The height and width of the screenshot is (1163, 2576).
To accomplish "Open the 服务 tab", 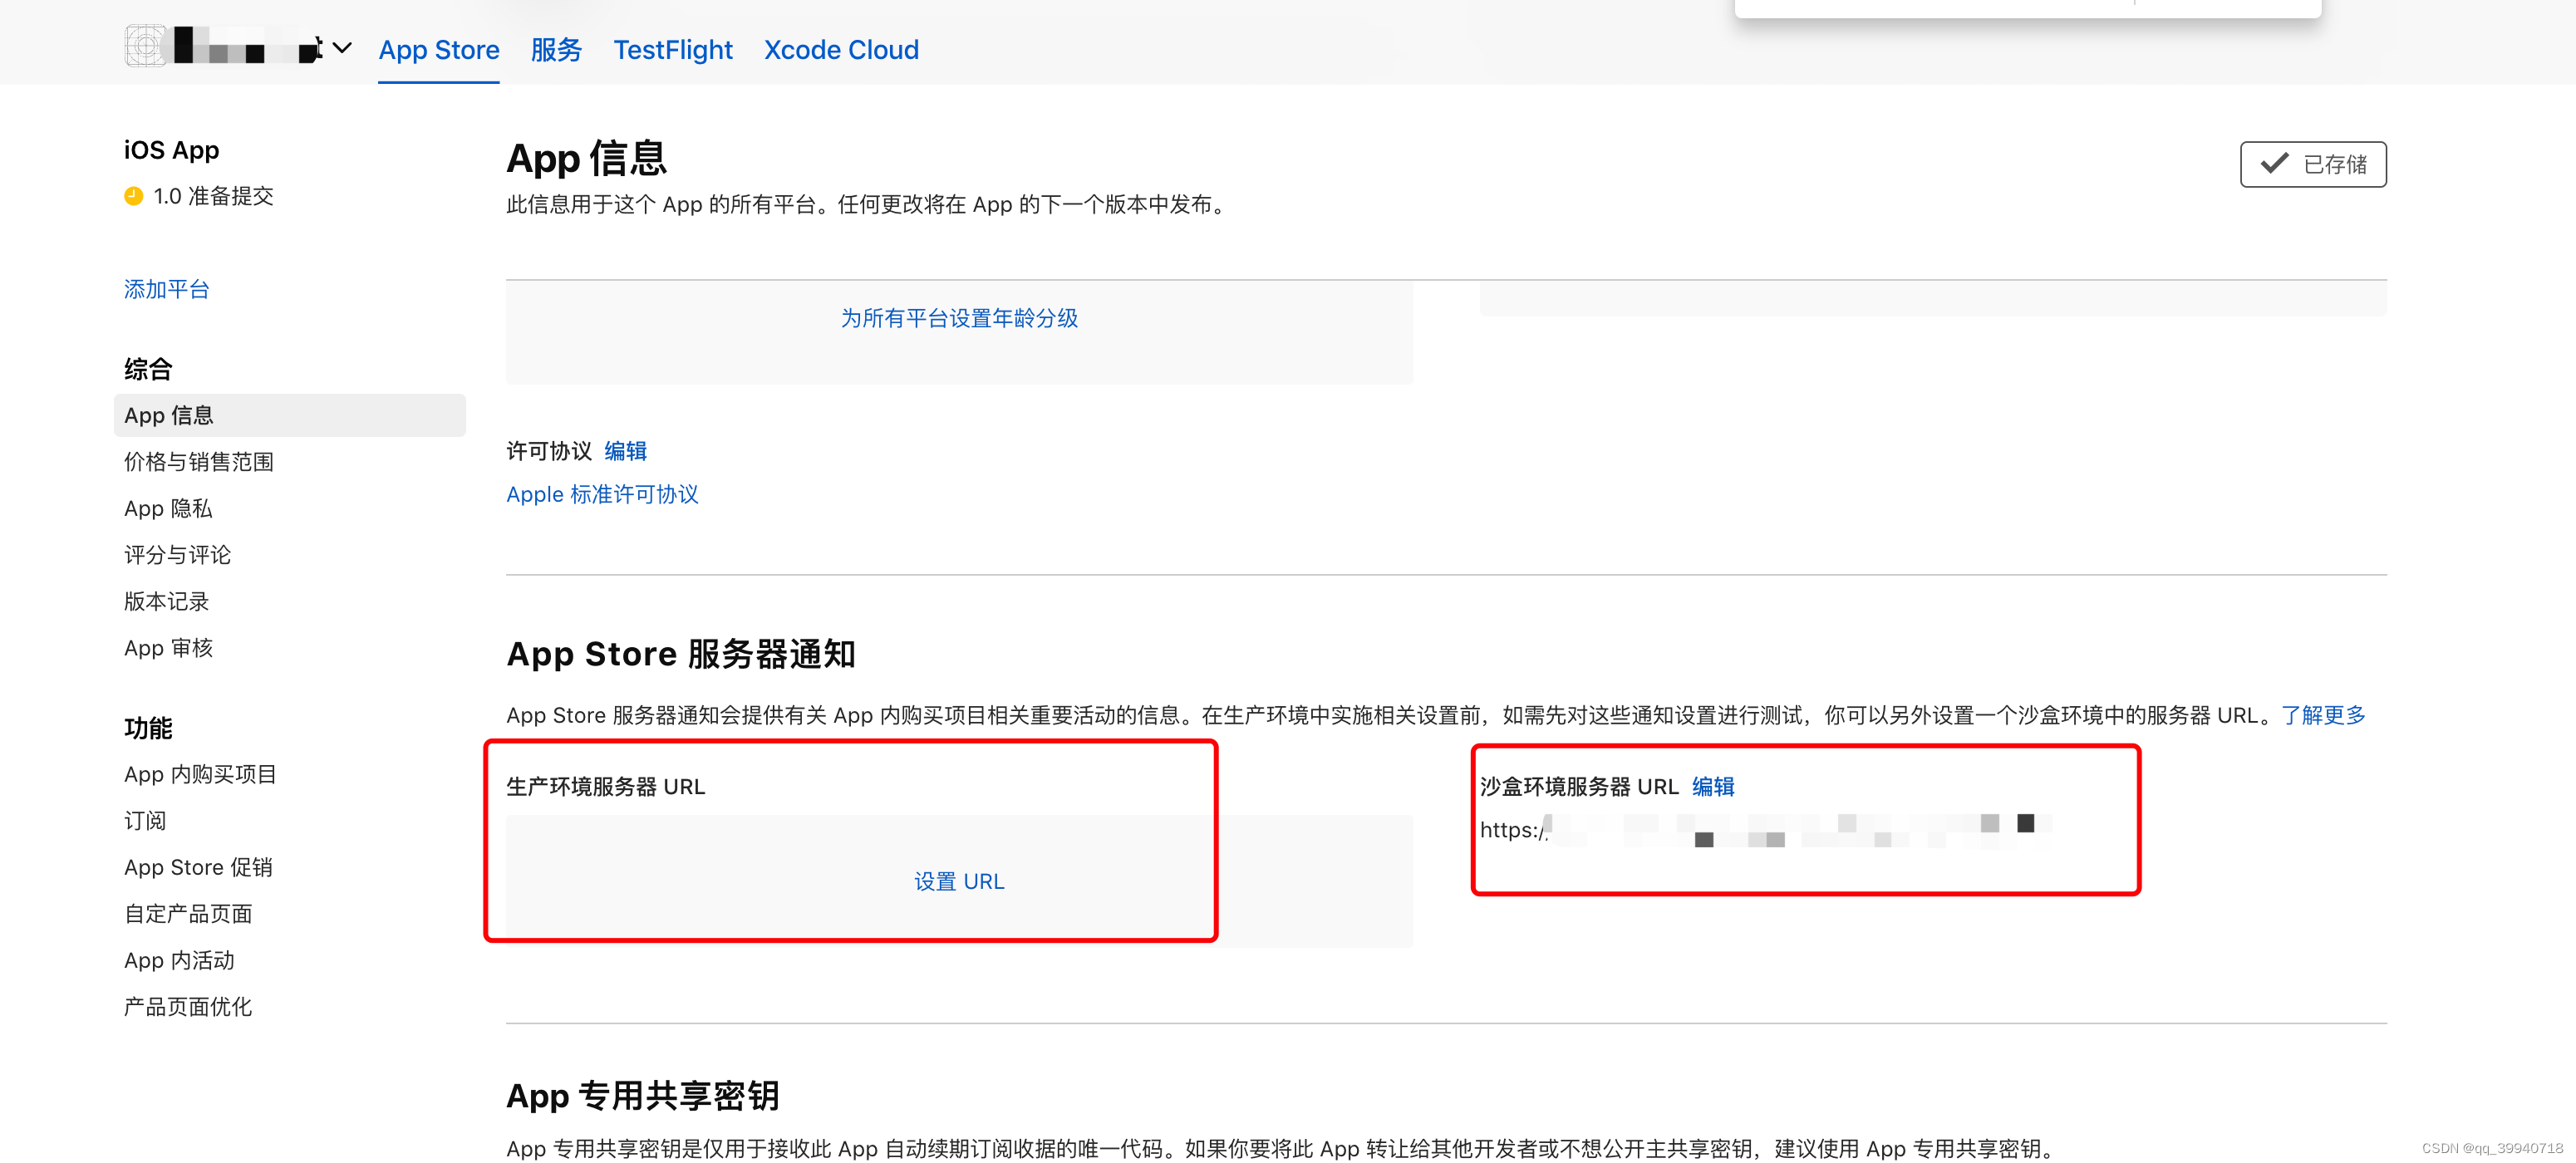I will click(x=556, y=50).
